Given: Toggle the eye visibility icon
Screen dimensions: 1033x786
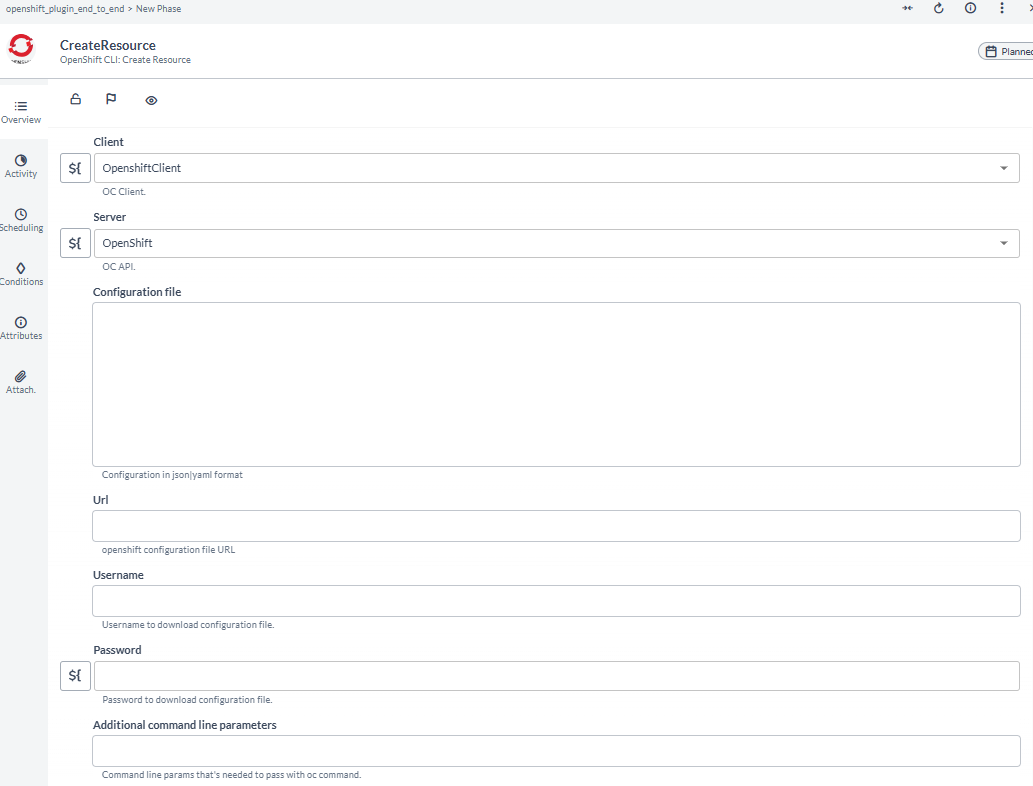Looking at the screenshot, I should point(152,100).
